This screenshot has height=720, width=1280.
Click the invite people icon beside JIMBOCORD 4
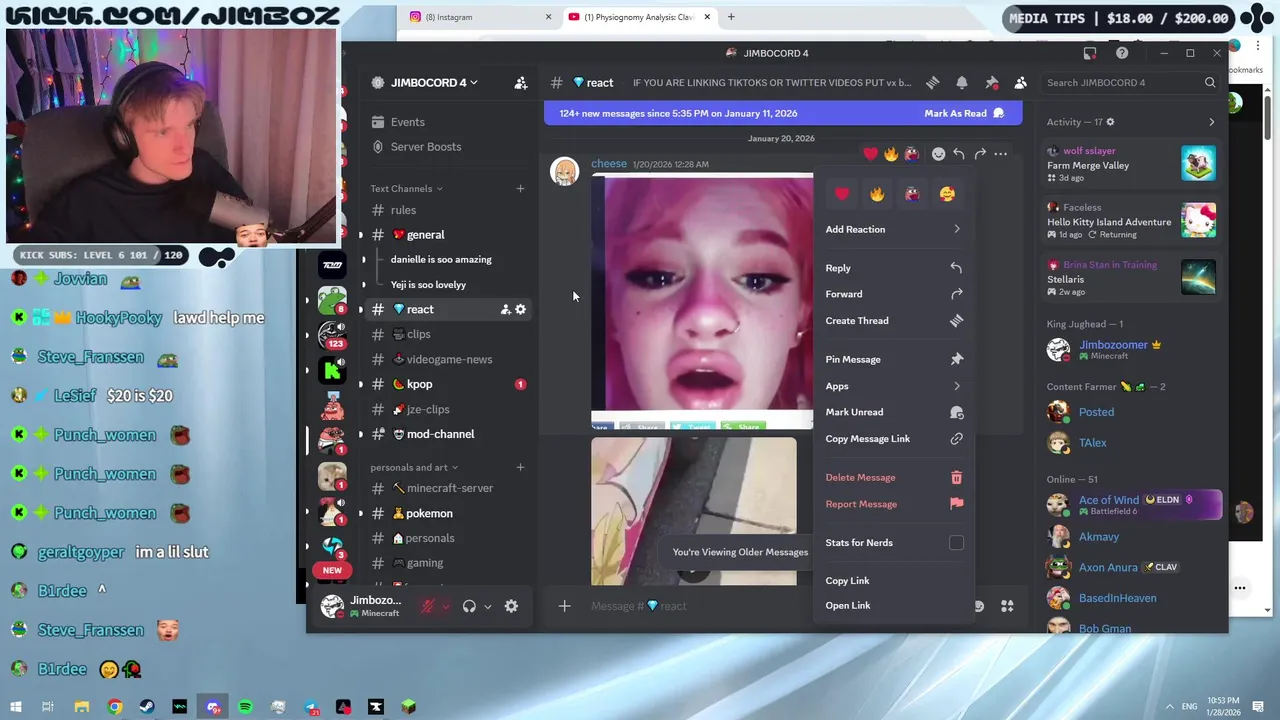coord(520,83)
